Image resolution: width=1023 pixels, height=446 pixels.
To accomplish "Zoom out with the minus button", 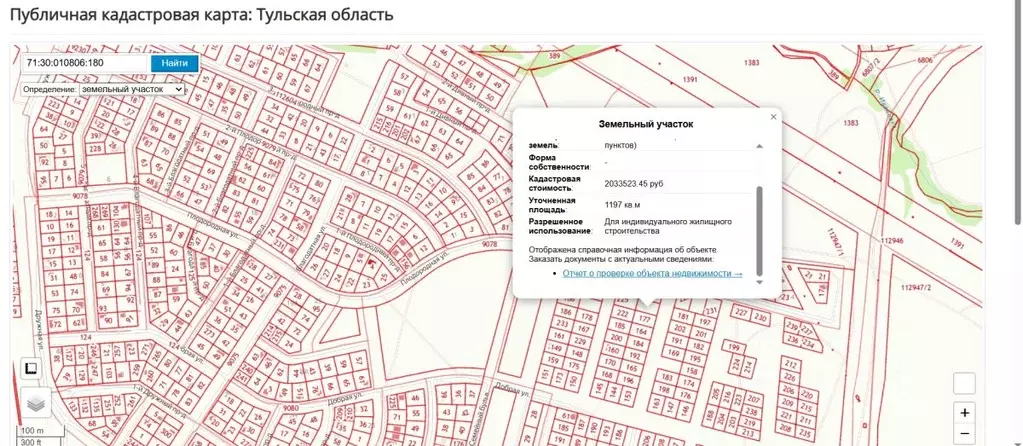I will point(964,434).
